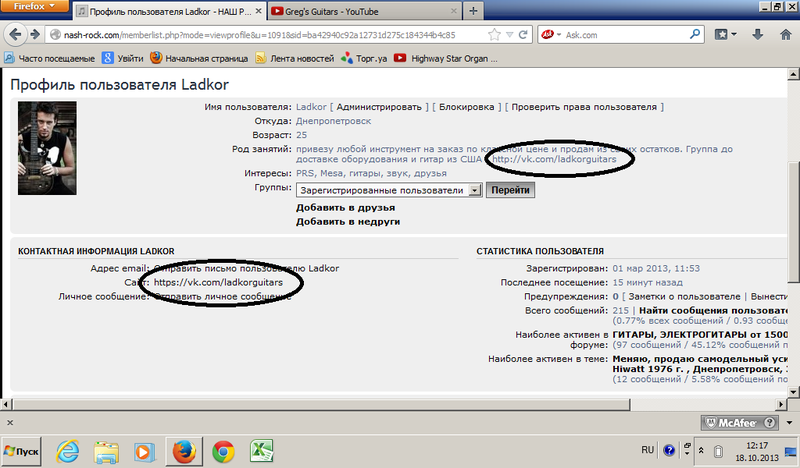The height and width of the screenshot is (468, 800).
Task: Open Google Chrome from the taskbar
Action: point(223,452)
